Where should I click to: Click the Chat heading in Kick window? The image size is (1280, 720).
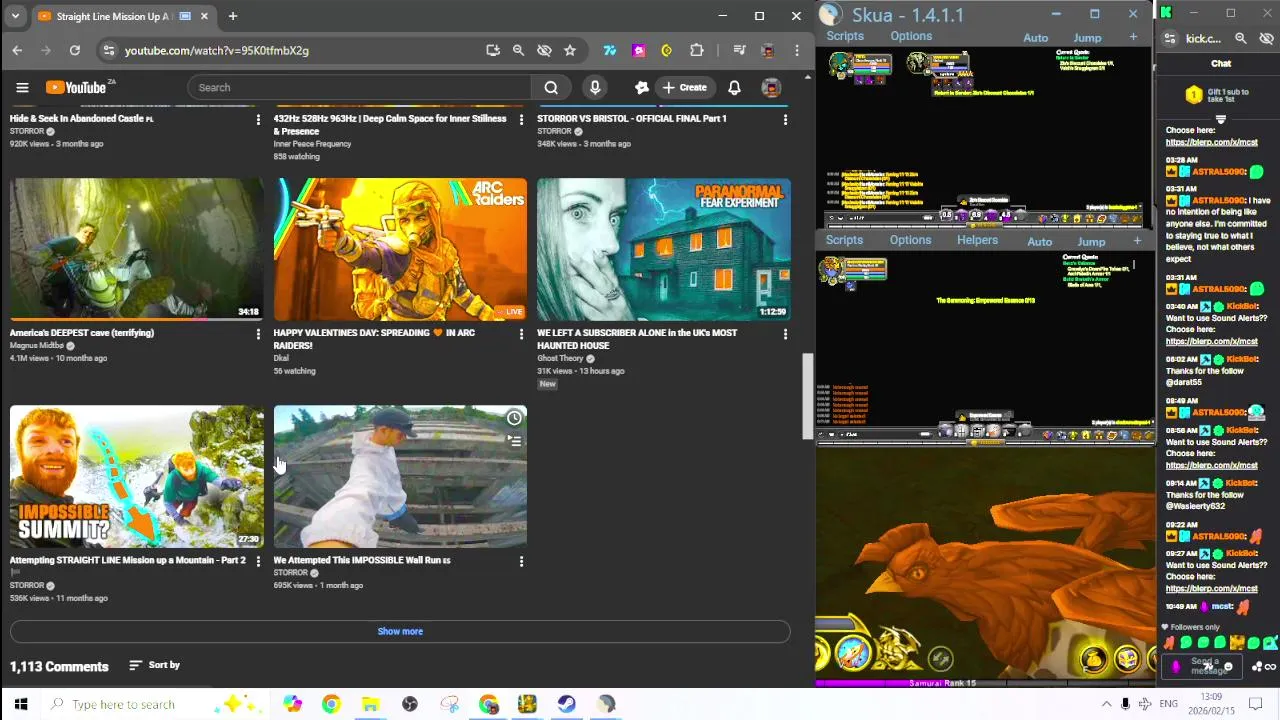1221,63
